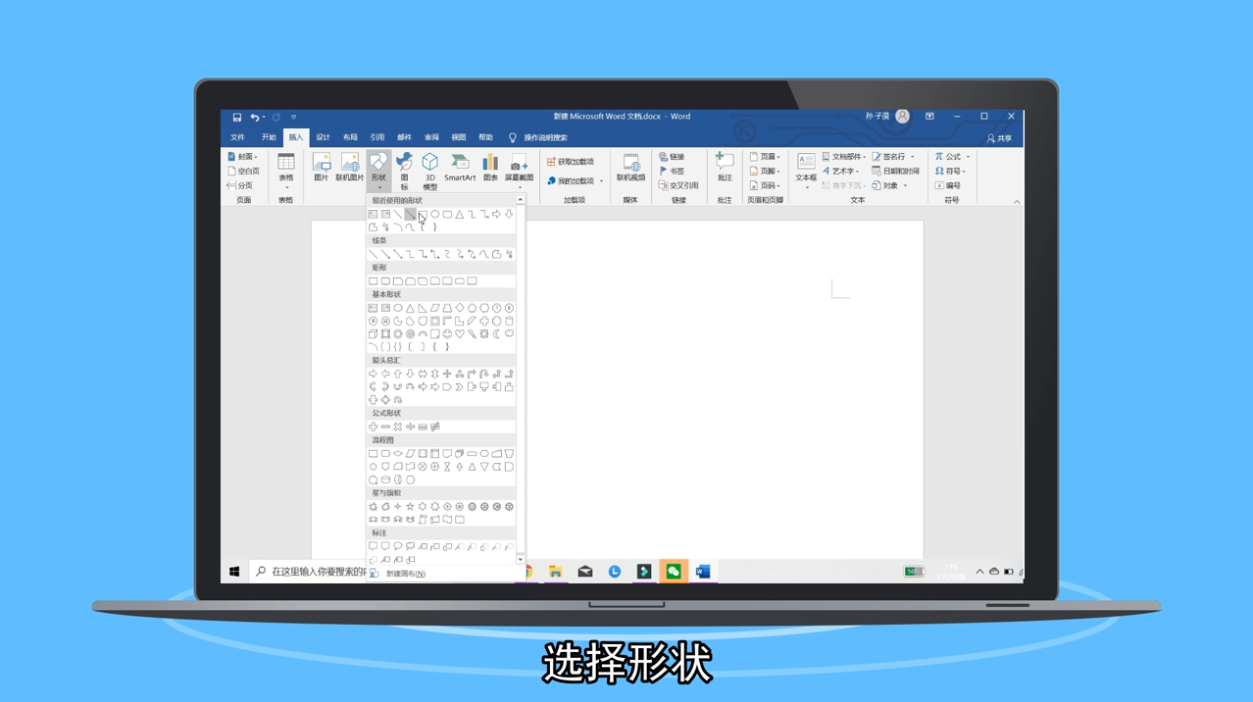1253x702 pixels.
Task: Click the 交叉引用 cross-reference button
Action: pos(678,185)
